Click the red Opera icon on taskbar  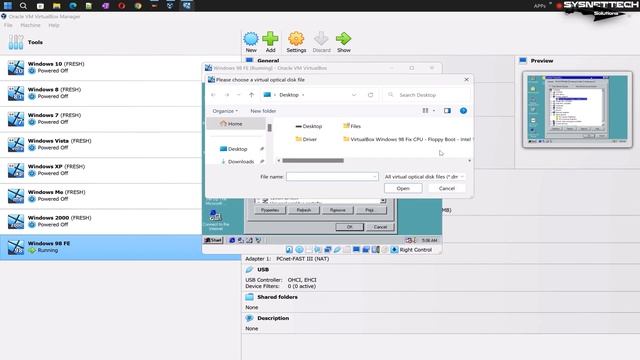(121, 5)
